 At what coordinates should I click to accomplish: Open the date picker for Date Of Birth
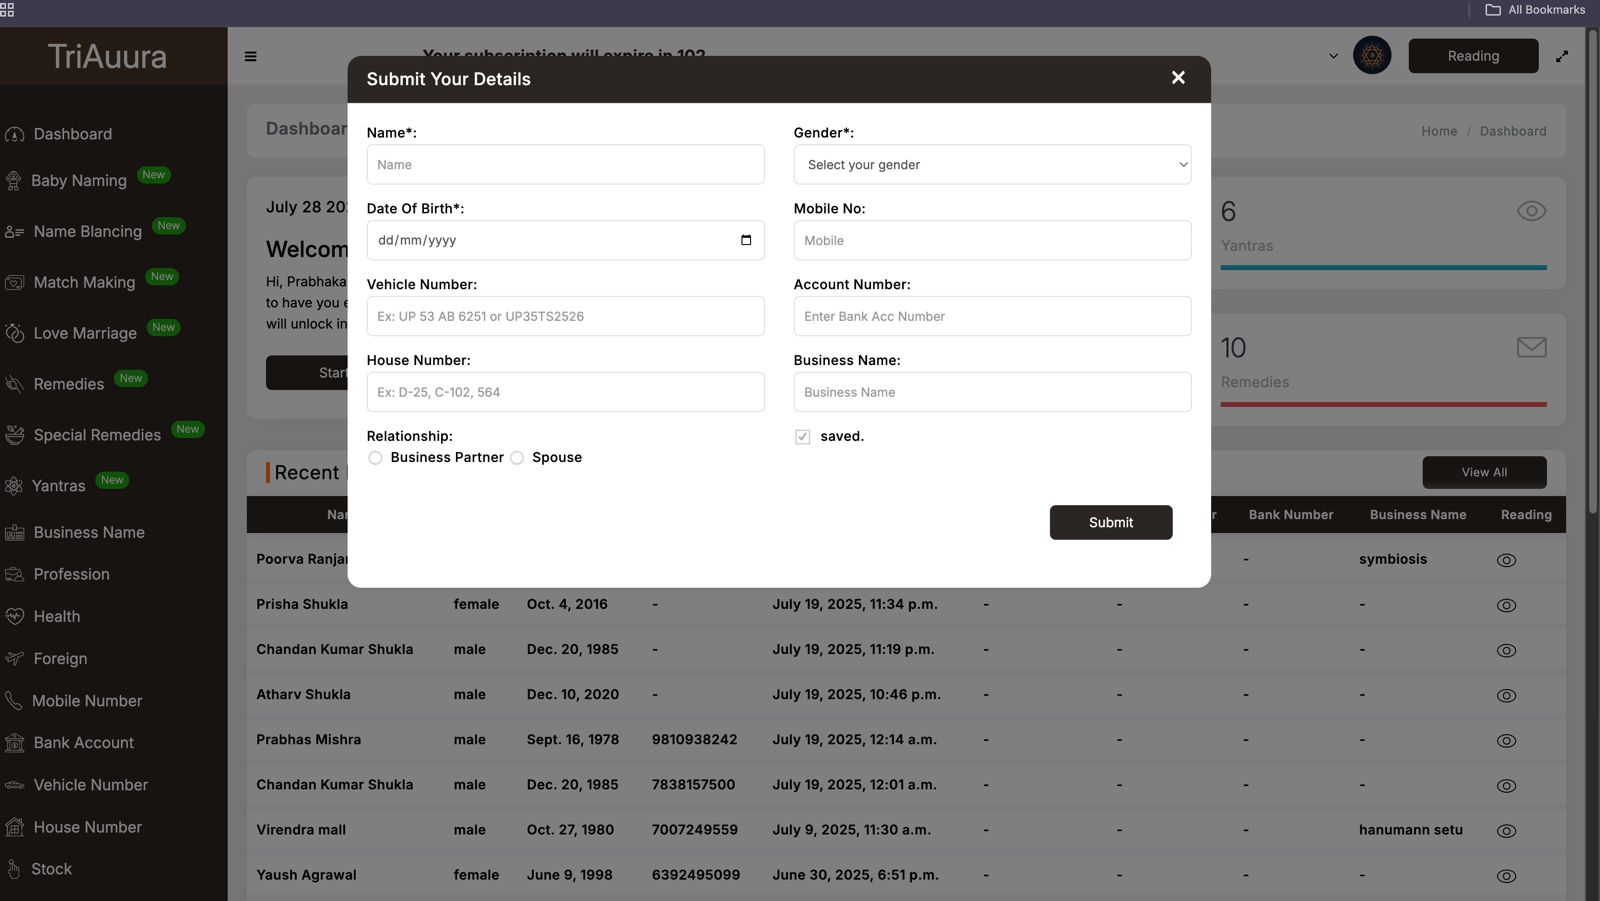point(745,240)
